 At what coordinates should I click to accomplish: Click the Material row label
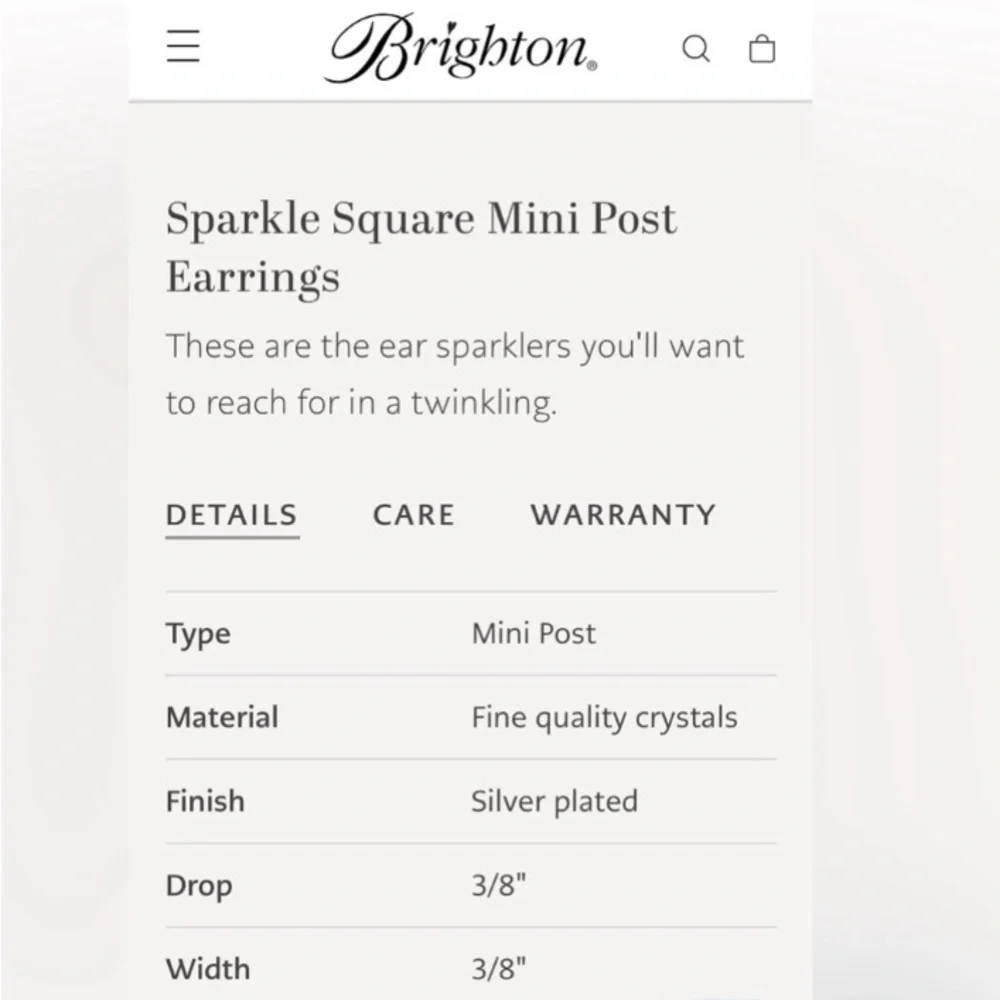click(x=222, y=717)
